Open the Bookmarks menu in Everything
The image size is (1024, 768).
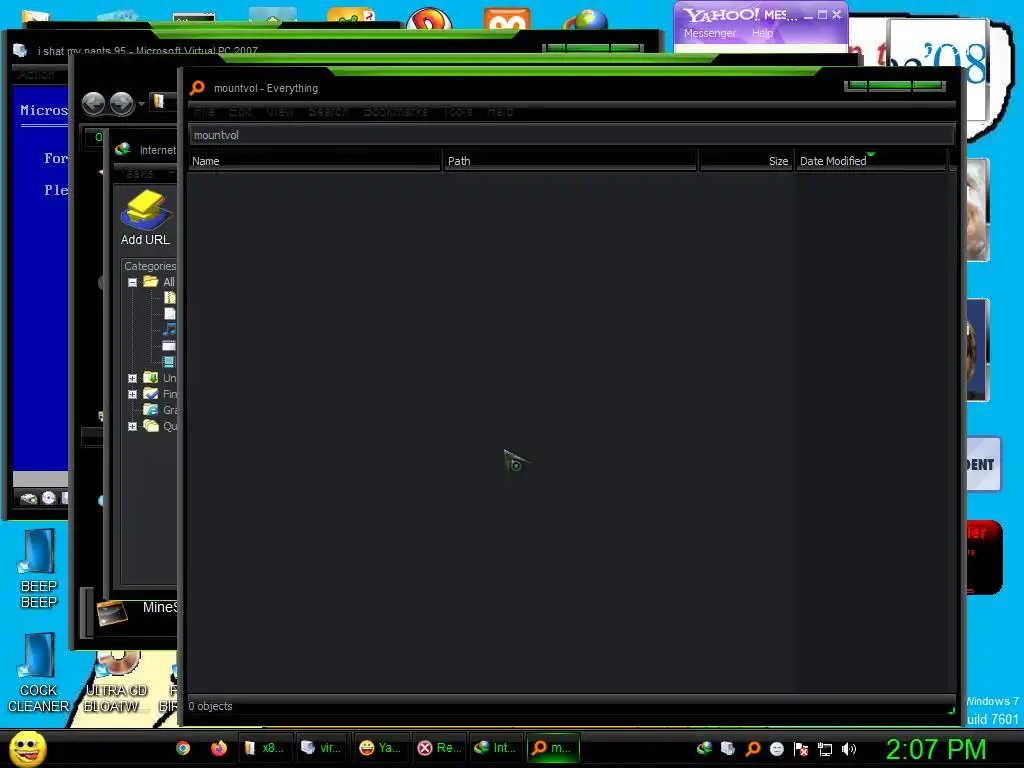(396, 112)
